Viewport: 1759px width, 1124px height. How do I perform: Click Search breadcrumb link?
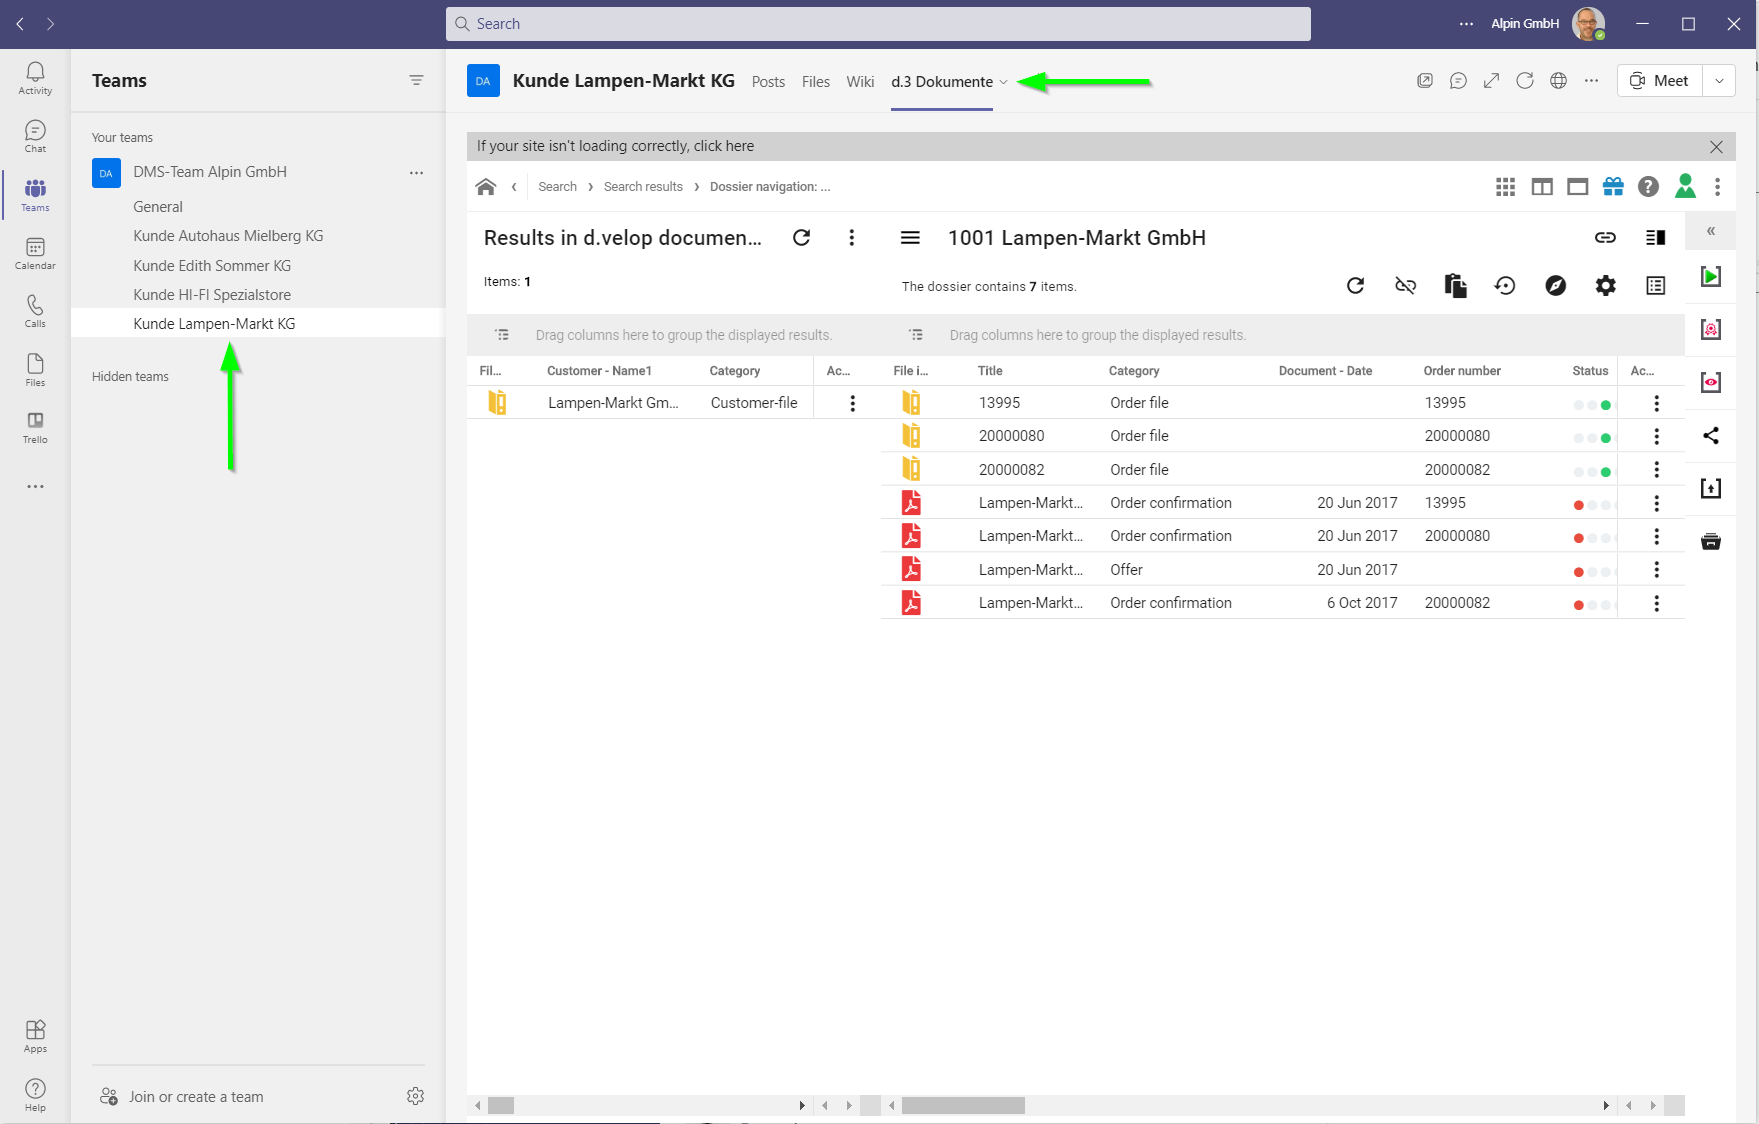(557, 187)
